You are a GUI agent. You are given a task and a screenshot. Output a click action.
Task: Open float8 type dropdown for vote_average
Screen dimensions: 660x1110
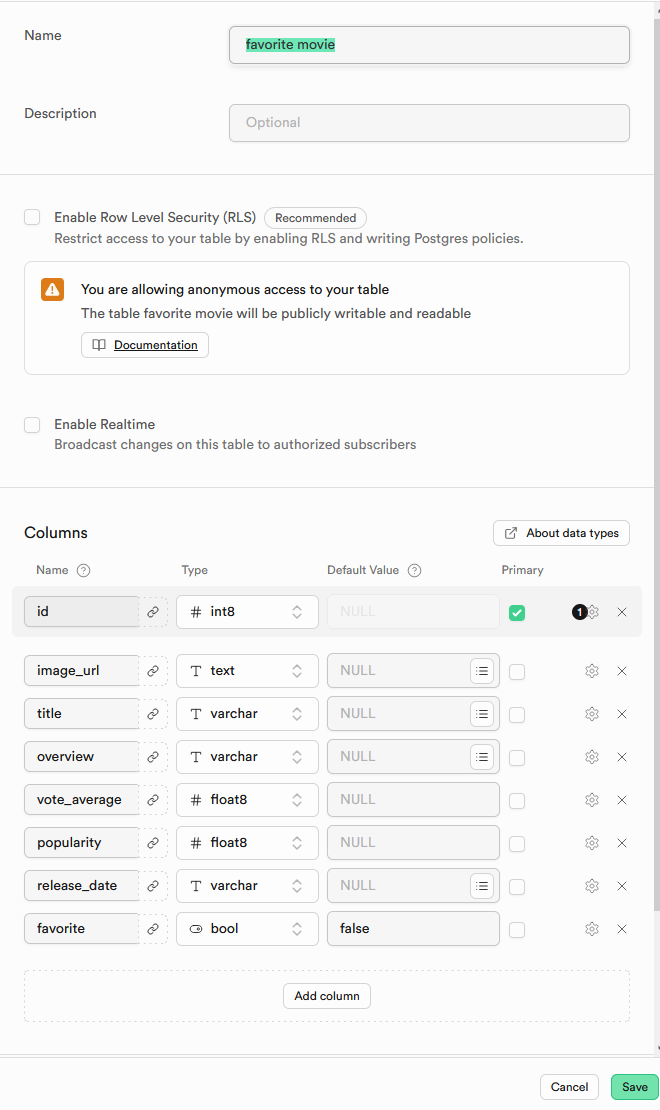[247, 800]
